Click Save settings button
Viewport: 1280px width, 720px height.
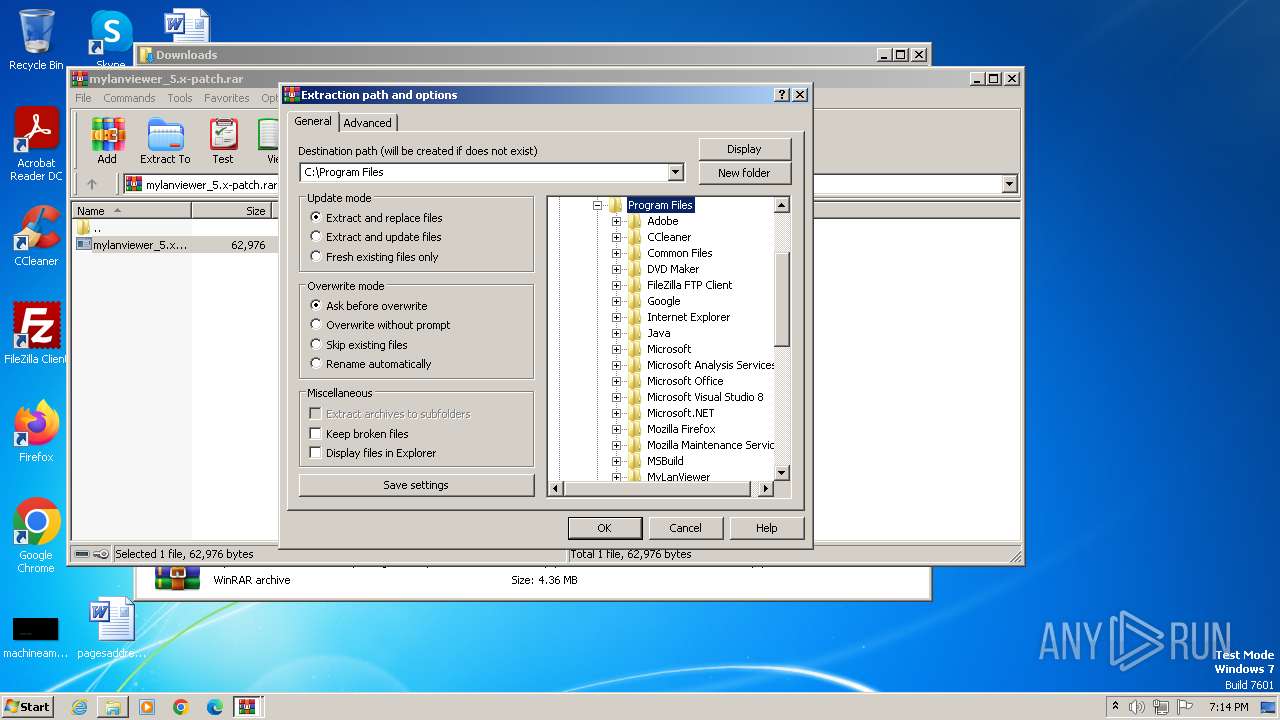click(x=416, y=485)
